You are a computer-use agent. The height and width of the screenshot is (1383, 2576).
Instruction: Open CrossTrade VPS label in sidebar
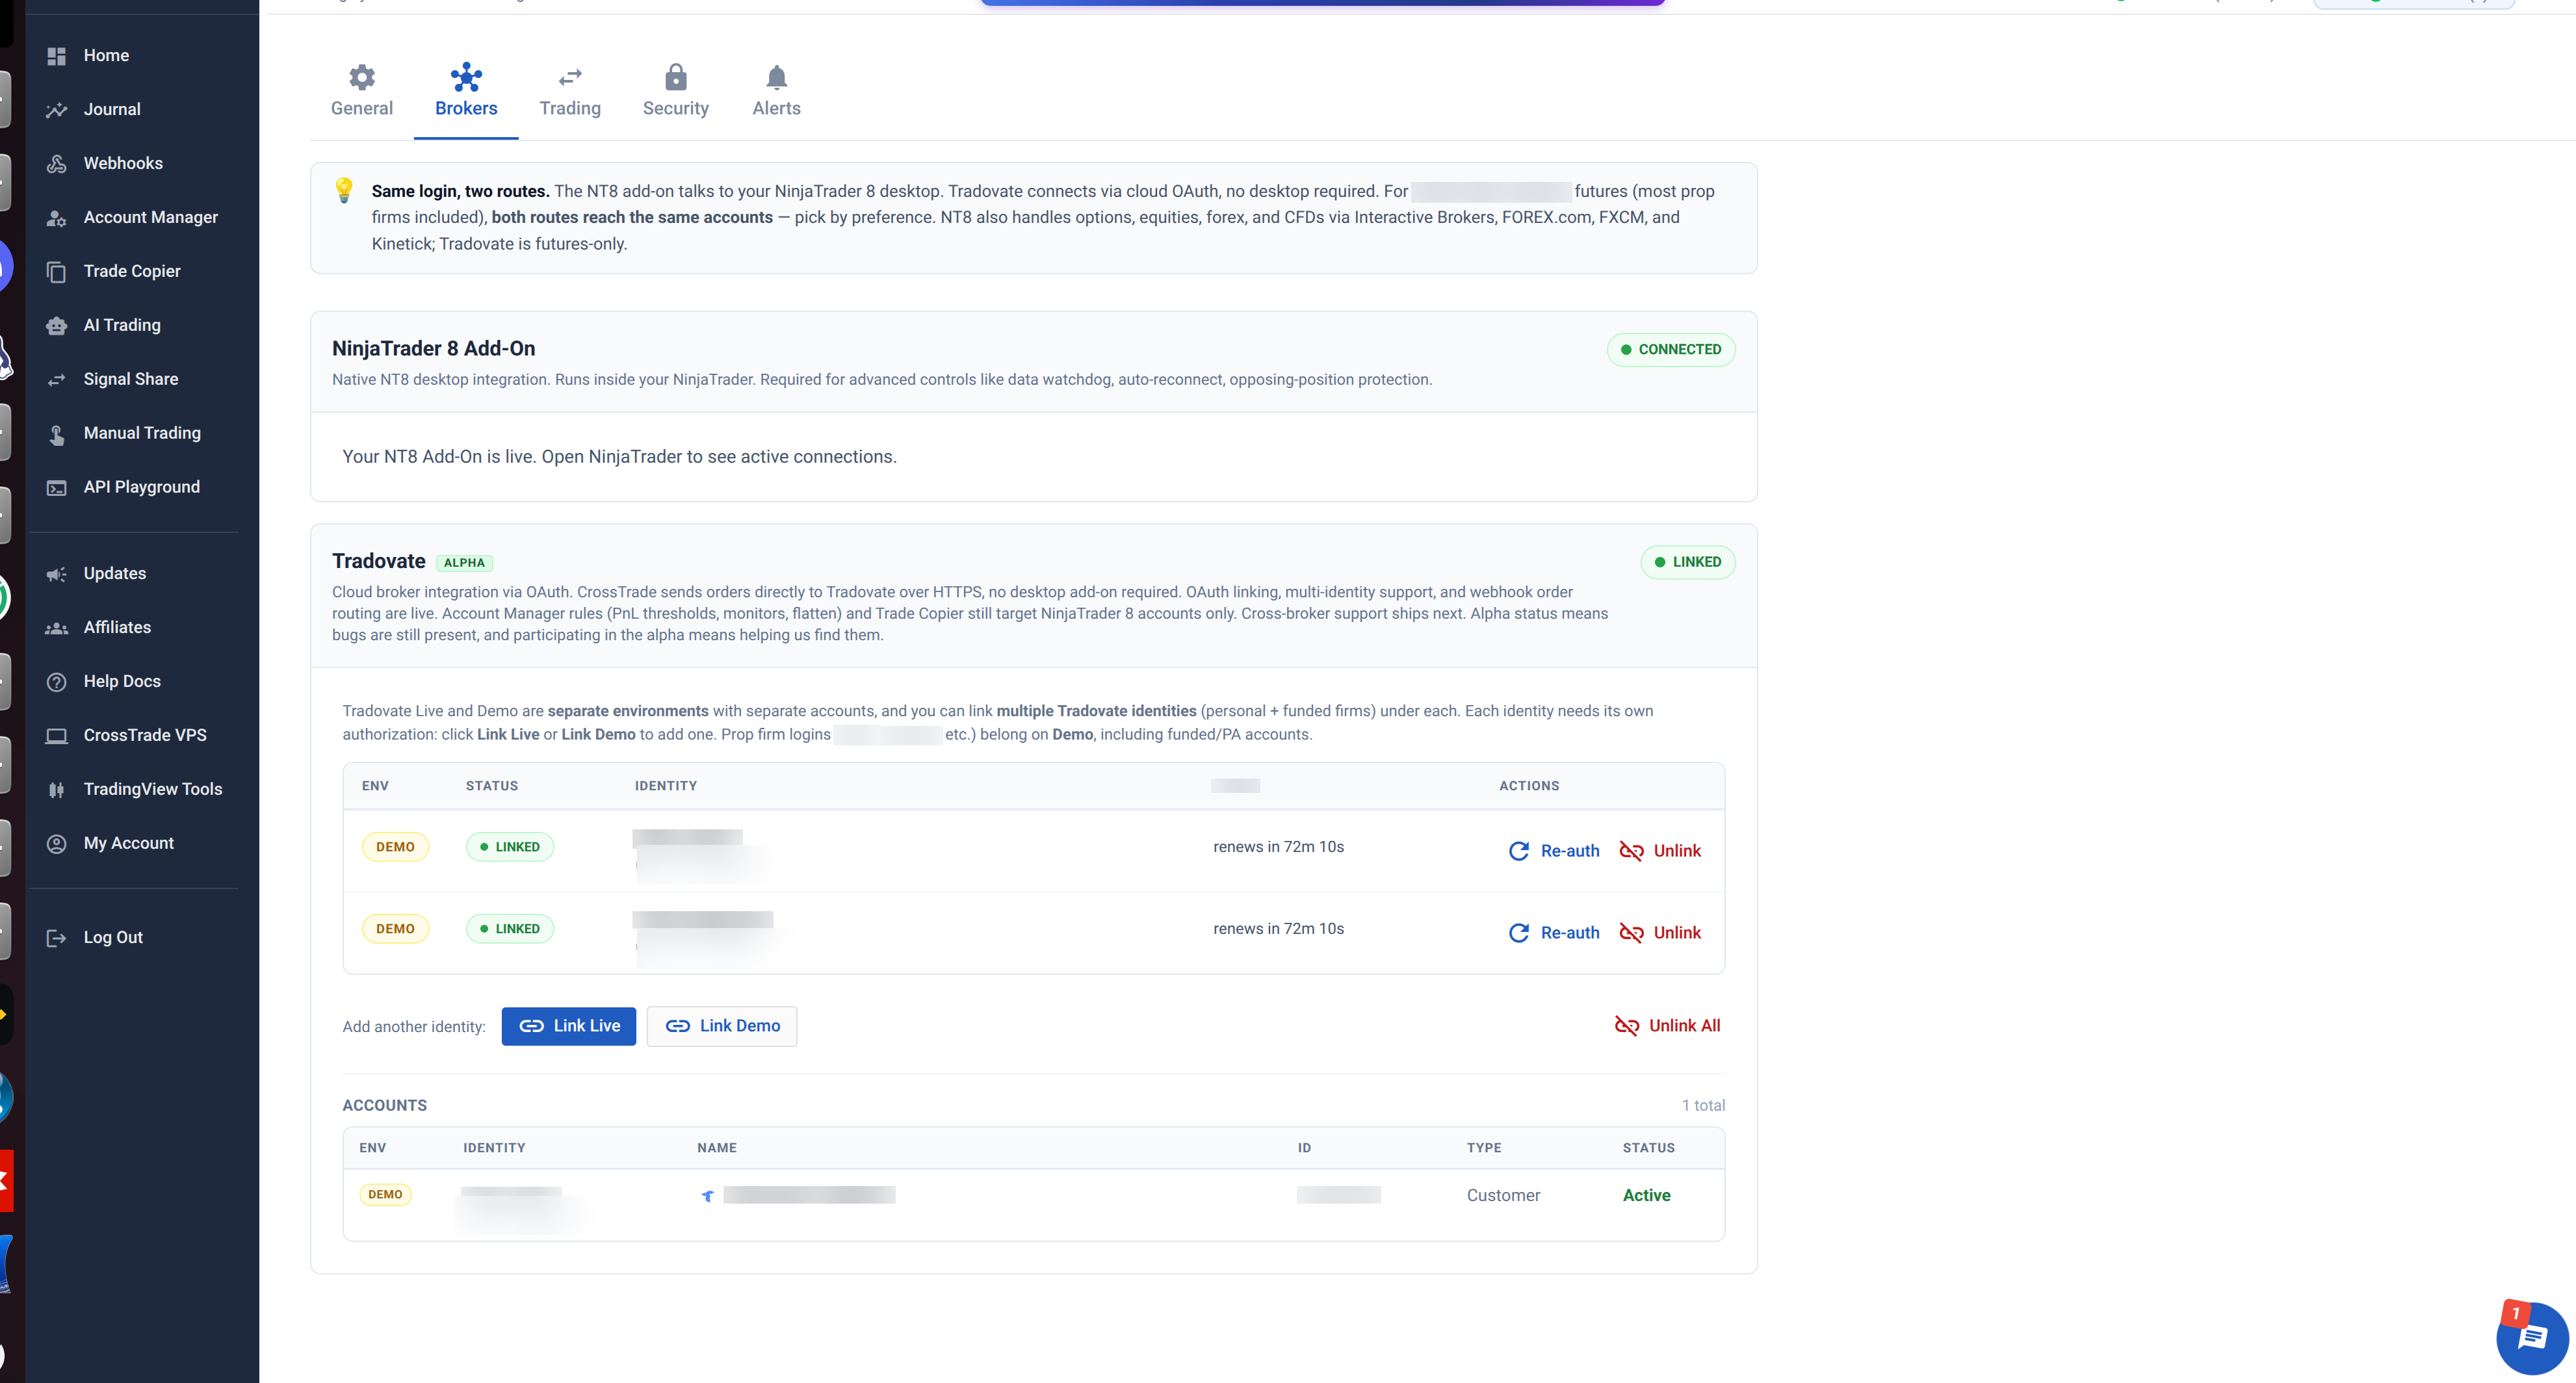click(145, 735)
